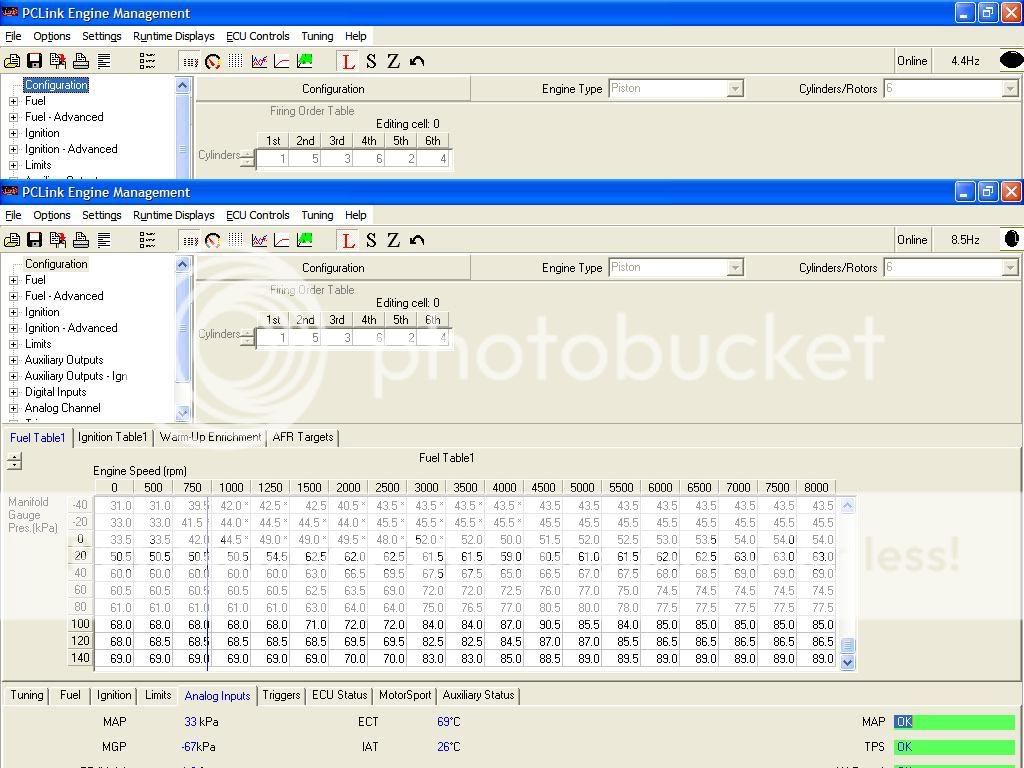Image resolution: width=1024 pixels, height=768 pixels.
Task: Open the Auxiliary Status tab
Action: pos(478,695)
